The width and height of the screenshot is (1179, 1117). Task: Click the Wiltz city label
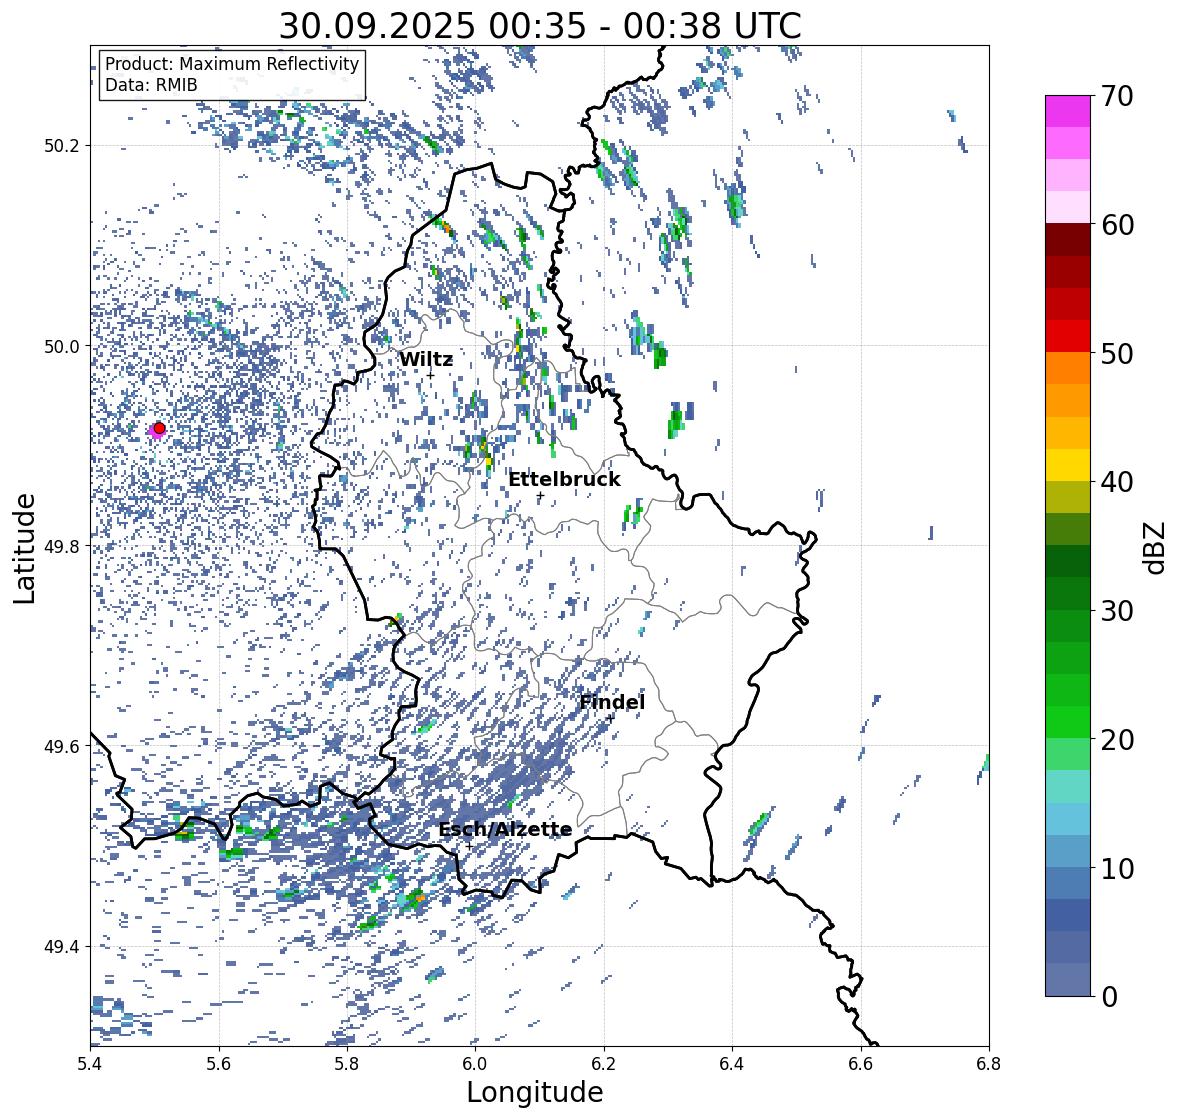point(426,359)
